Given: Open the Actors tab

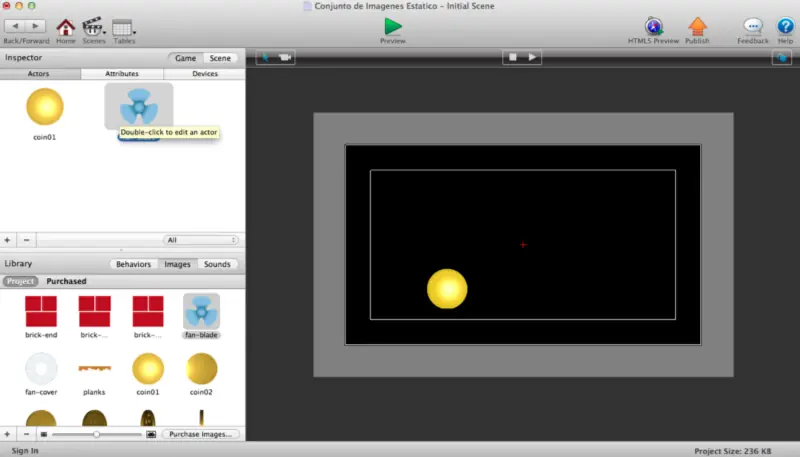Looking at the screenshot, I should pyautogui.click(x=39, y=74).
